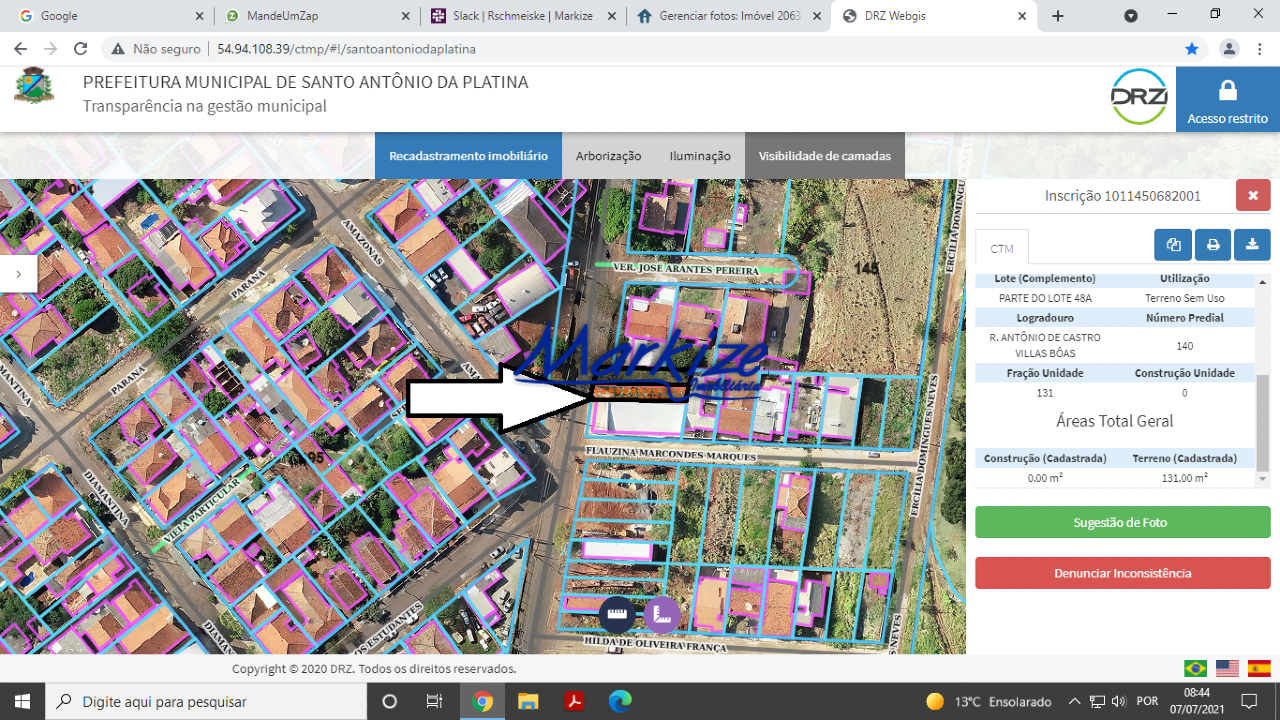Open the Chrome three-dot menu
This screenshot has width=1280, height=720.
(x=1260, y=49)
